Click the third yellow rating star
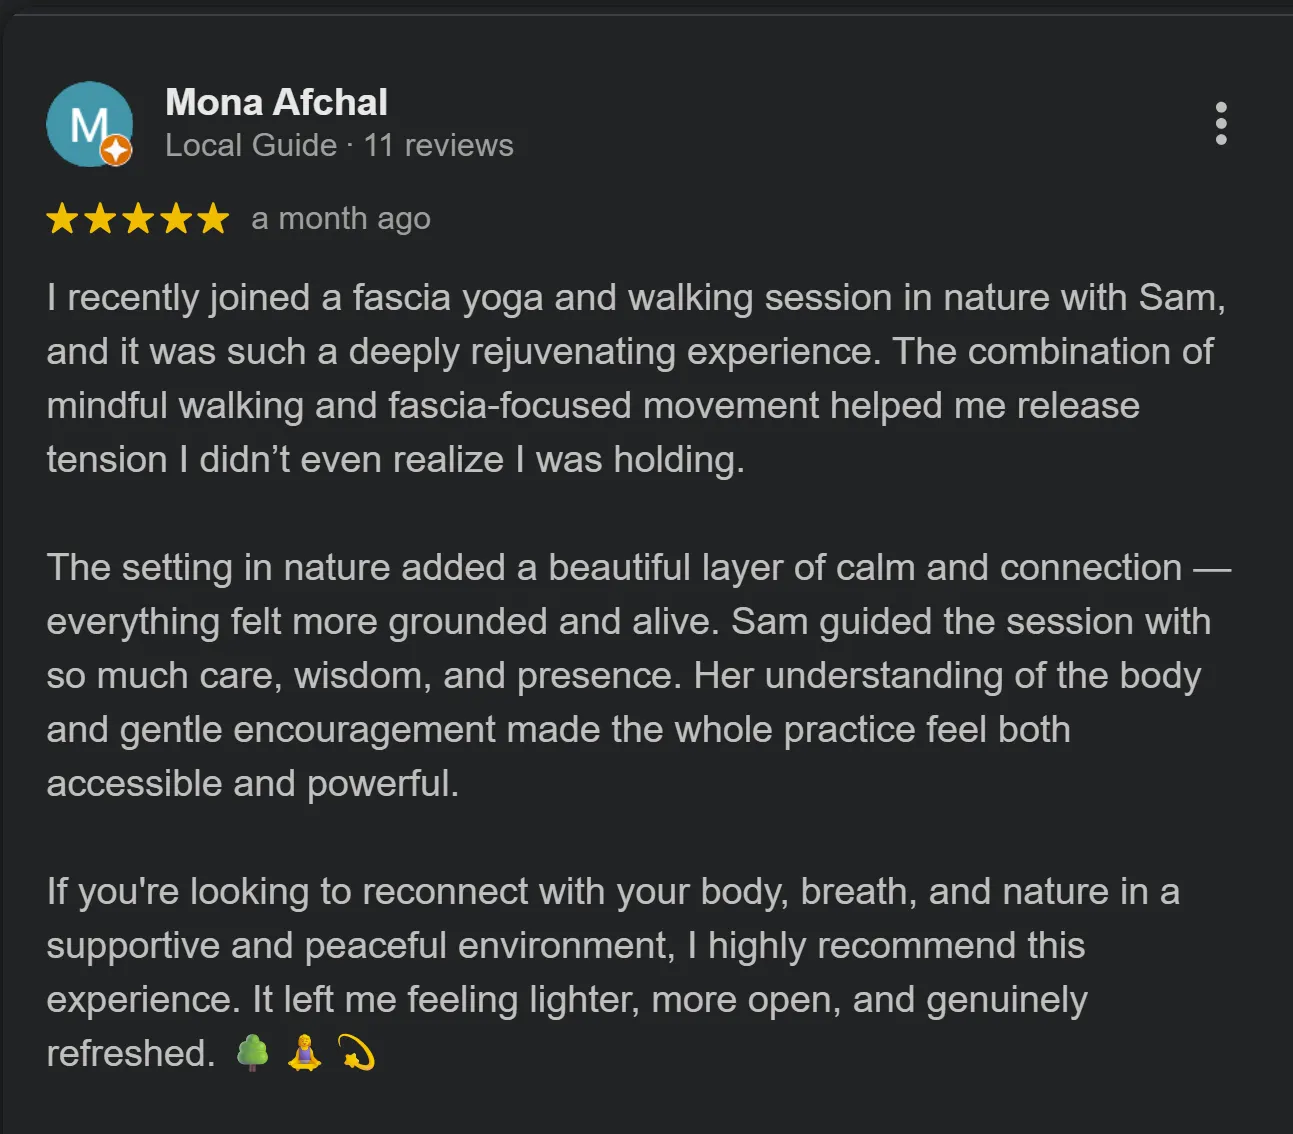Image resolution: width=1293 pixels, height=1134 pixels. [138, 218]
